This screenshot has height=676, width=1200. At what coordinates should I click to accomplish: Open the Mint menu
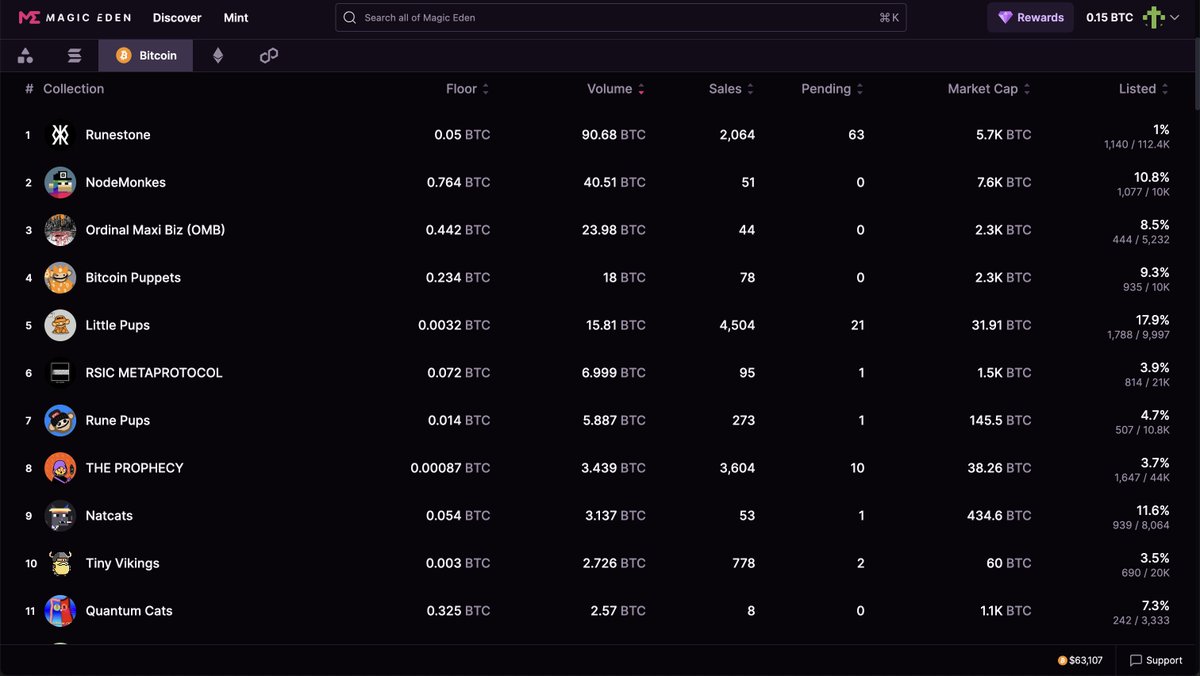(x=236, y=17)
